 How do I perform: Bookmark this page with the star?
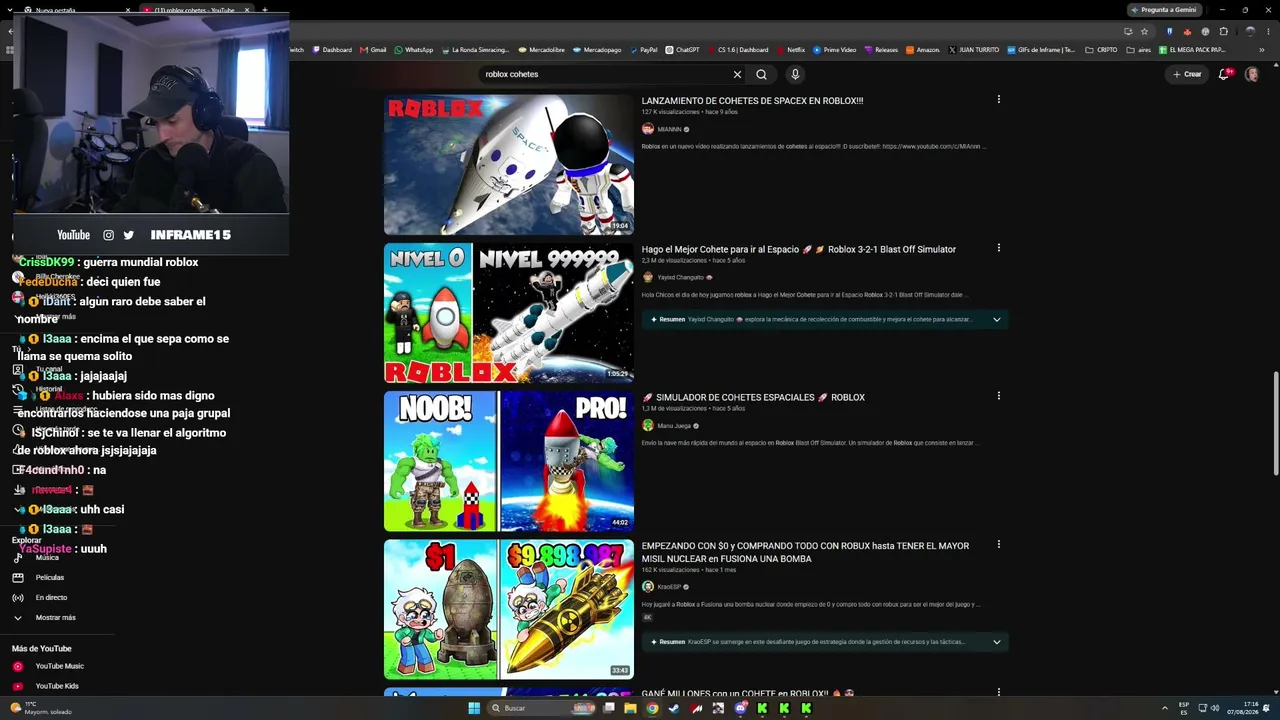coord(1145,31)
